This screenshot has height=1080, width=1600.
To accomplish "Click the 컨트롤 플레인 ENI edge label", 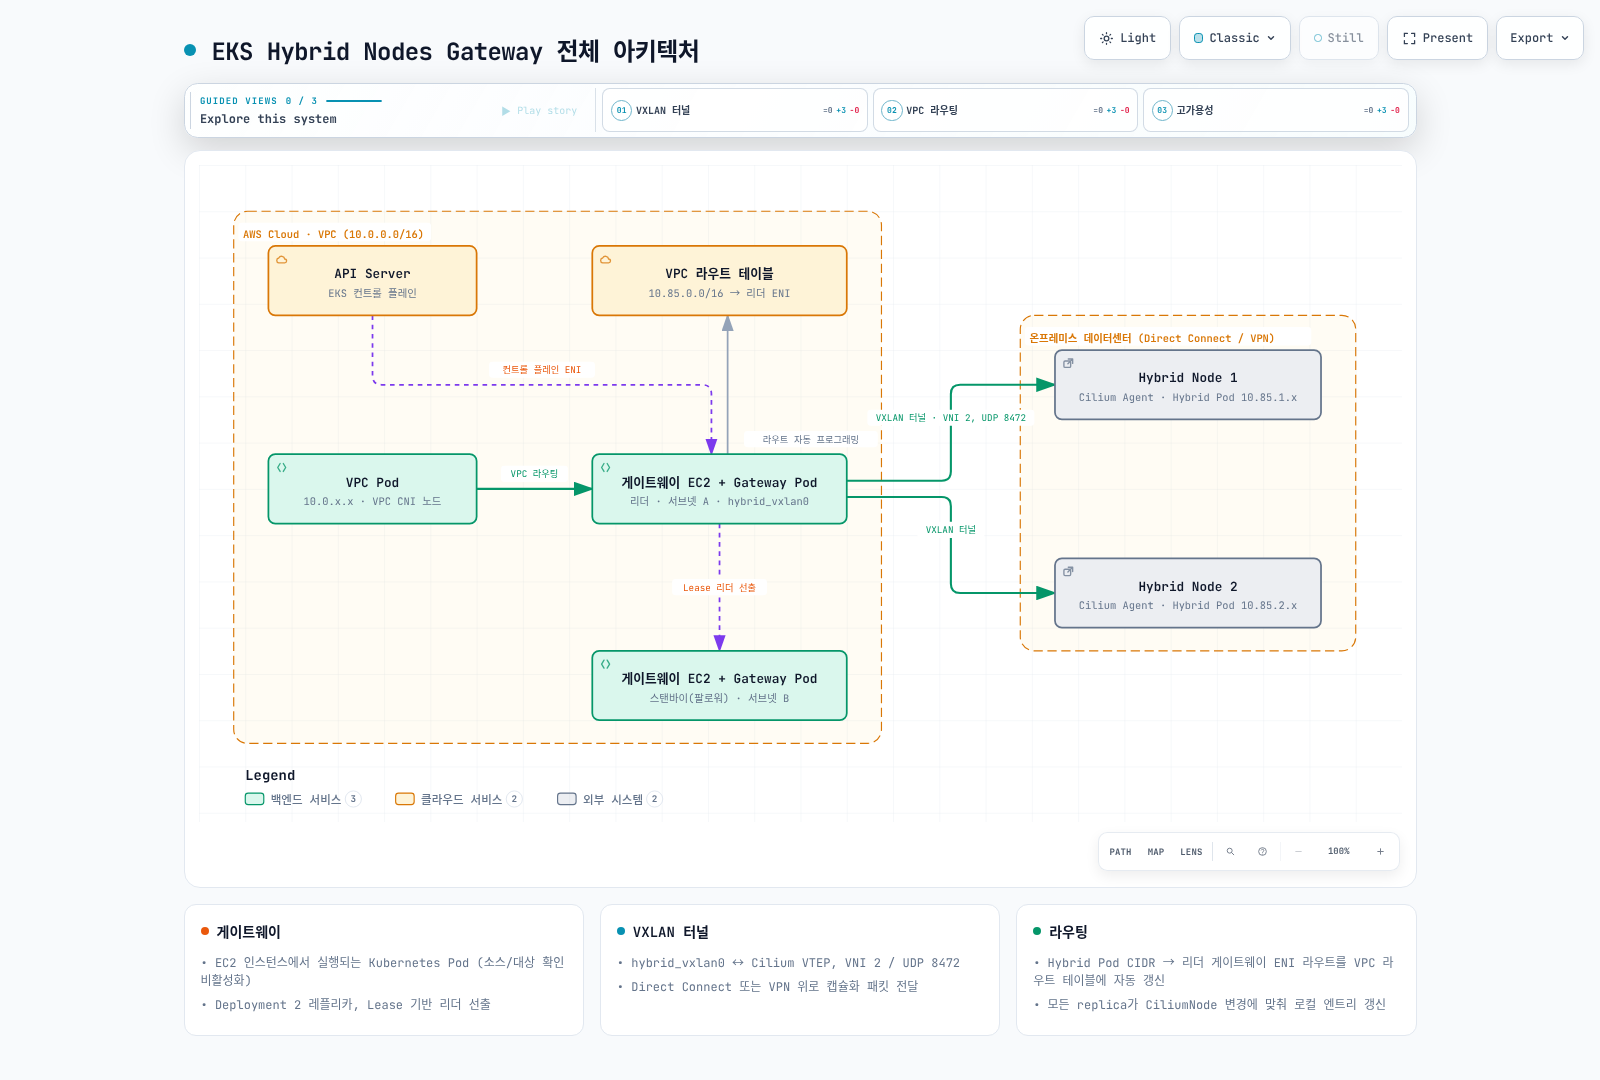I will pyautogui.click(x=541, y=370).
